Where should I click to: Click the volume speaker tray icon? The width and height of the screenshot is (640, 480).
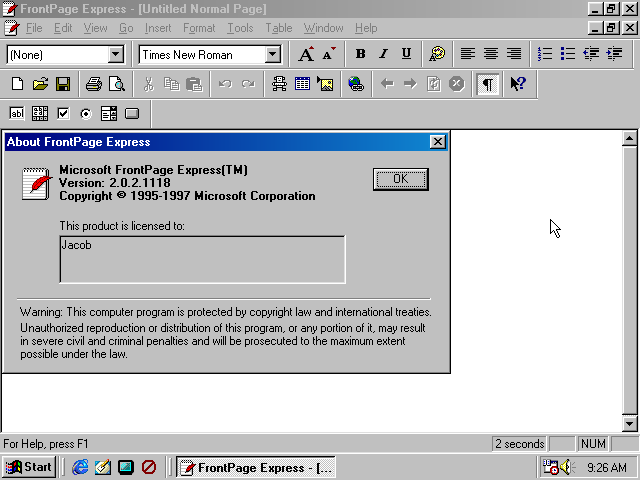566,467
